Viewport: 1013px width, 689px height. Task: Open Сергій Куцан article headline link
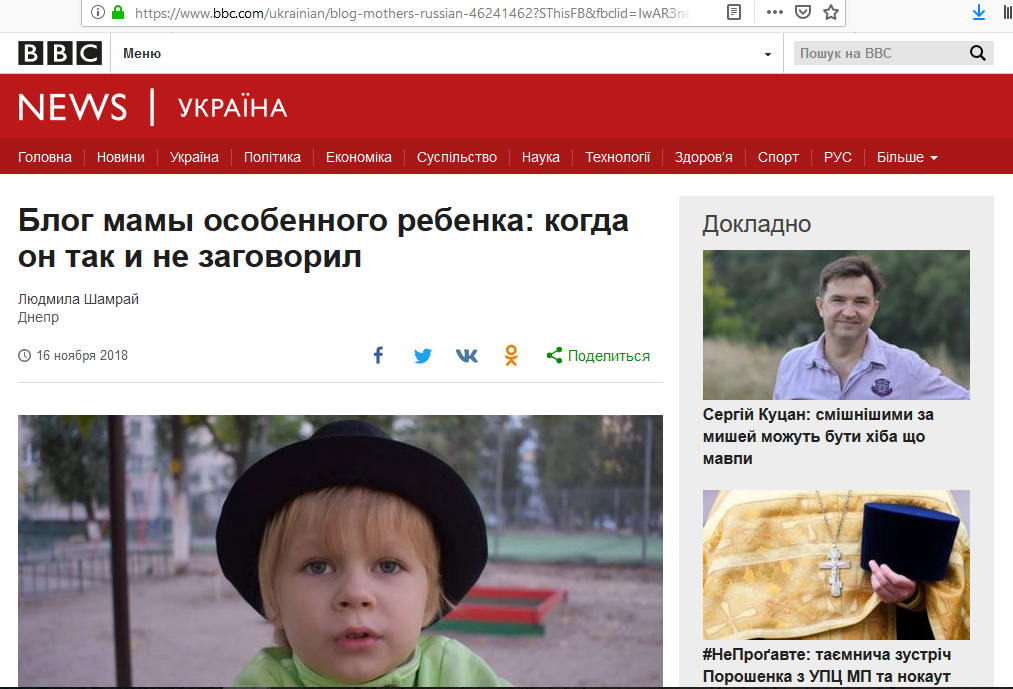tap(818, 436)
